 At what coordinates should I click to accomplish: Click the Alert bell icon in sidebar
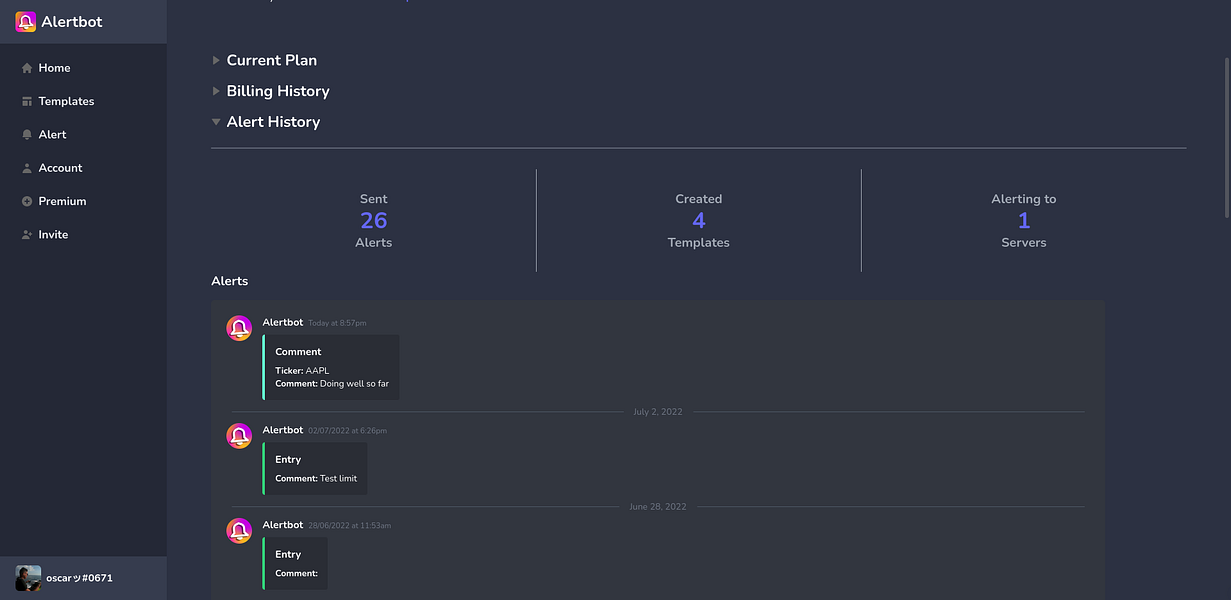tap(27, 135)
